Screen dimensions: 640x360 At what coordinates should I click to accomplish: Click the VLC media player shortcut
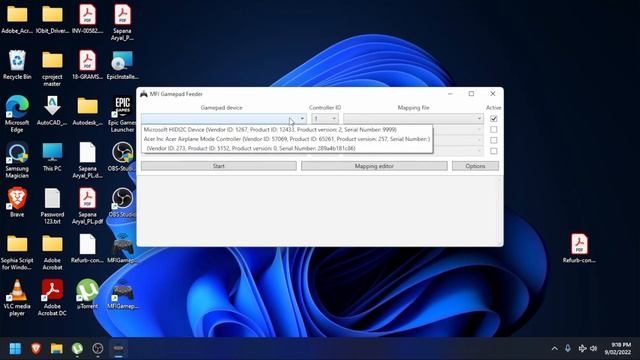point(17,298)
